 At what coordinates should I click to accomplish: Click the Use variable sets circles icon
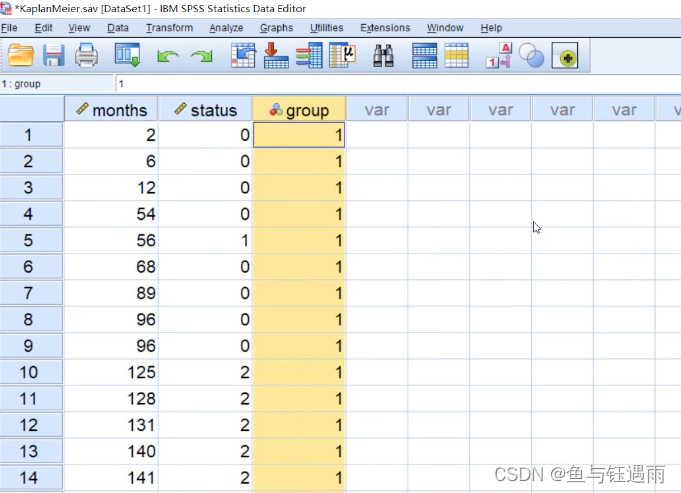pyautogui.click(x=531, y=56)
